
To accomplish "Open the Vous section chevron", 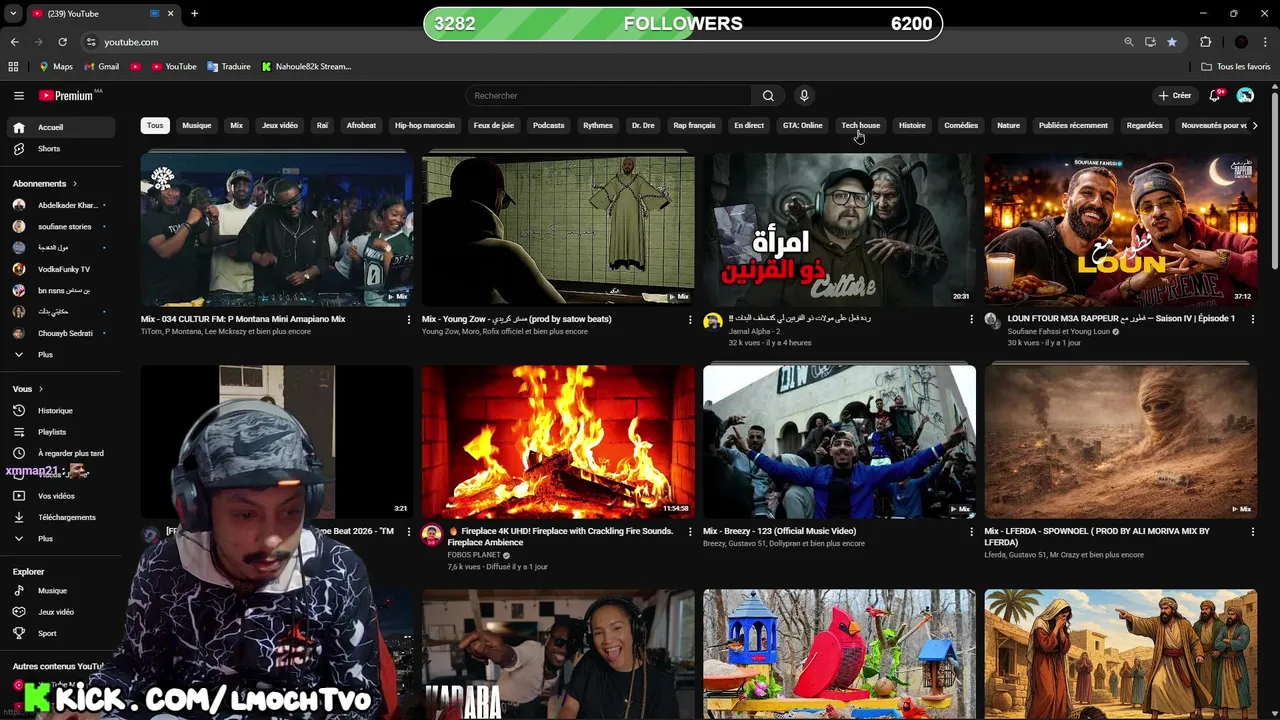I will [40, 389].
